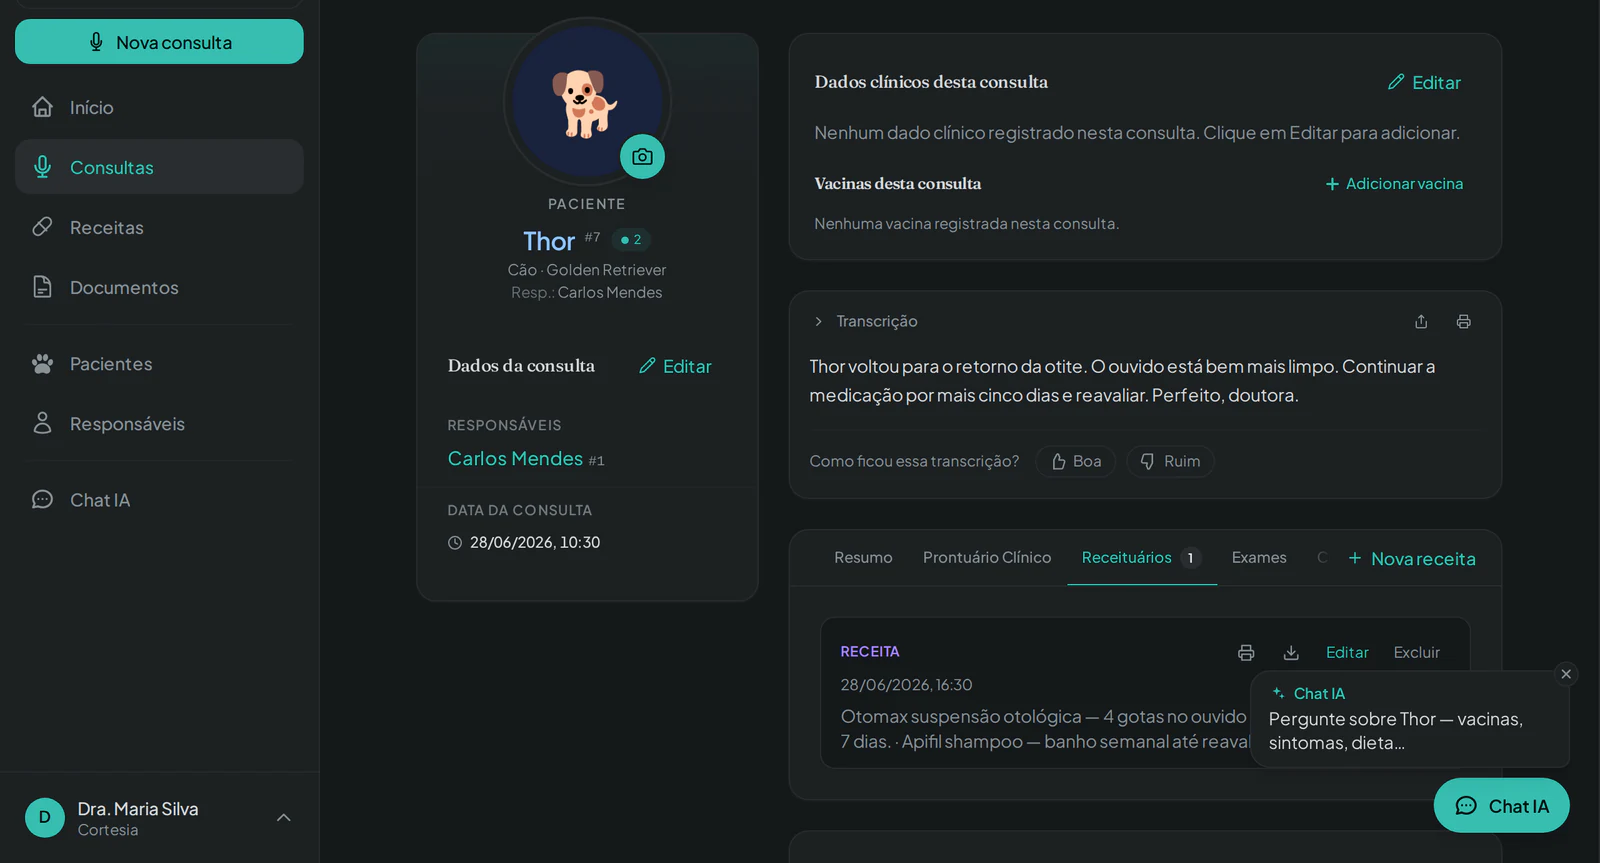
Task: Open the Exames tab
Action: tap(1259, 557)
